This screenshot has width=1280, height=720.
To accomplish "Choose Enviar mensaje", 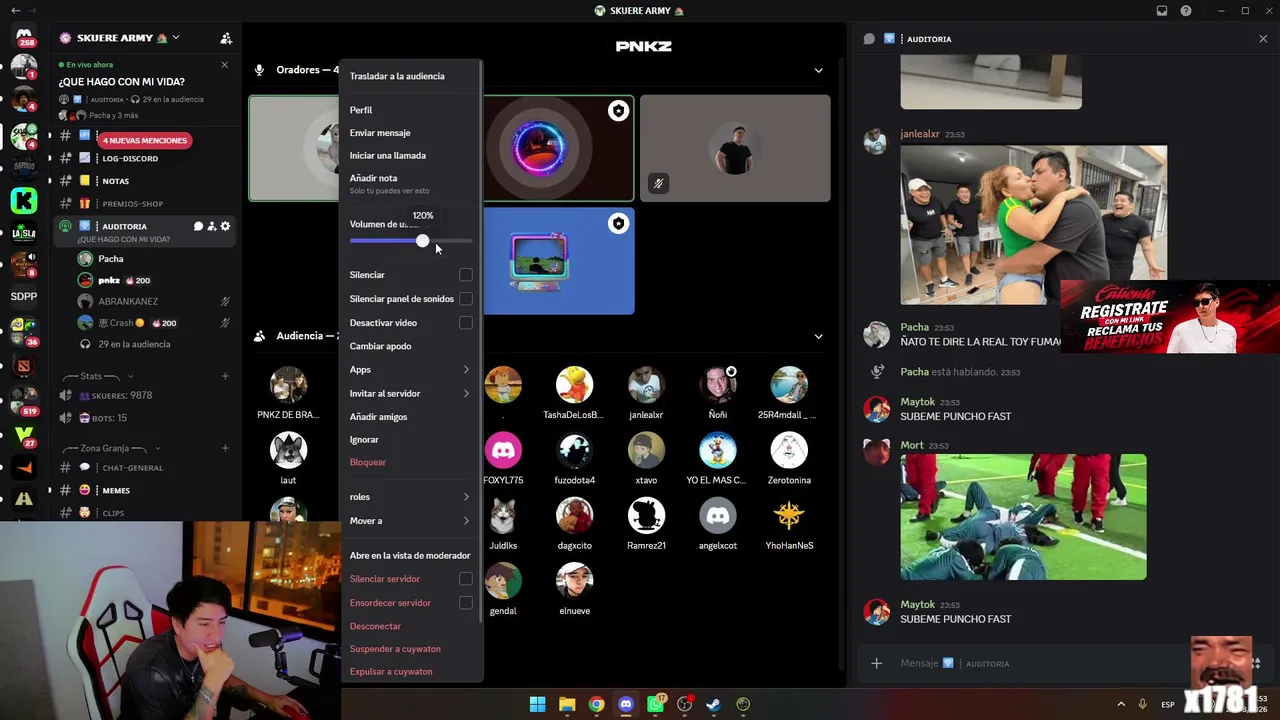I will click(380, 133).
